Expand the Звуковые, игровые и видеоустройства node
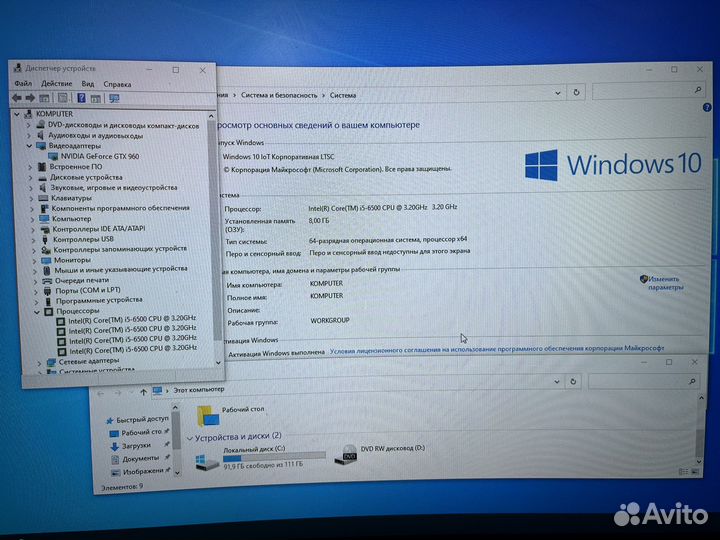Viewport: 720px width, 540px height. (31, 188)
